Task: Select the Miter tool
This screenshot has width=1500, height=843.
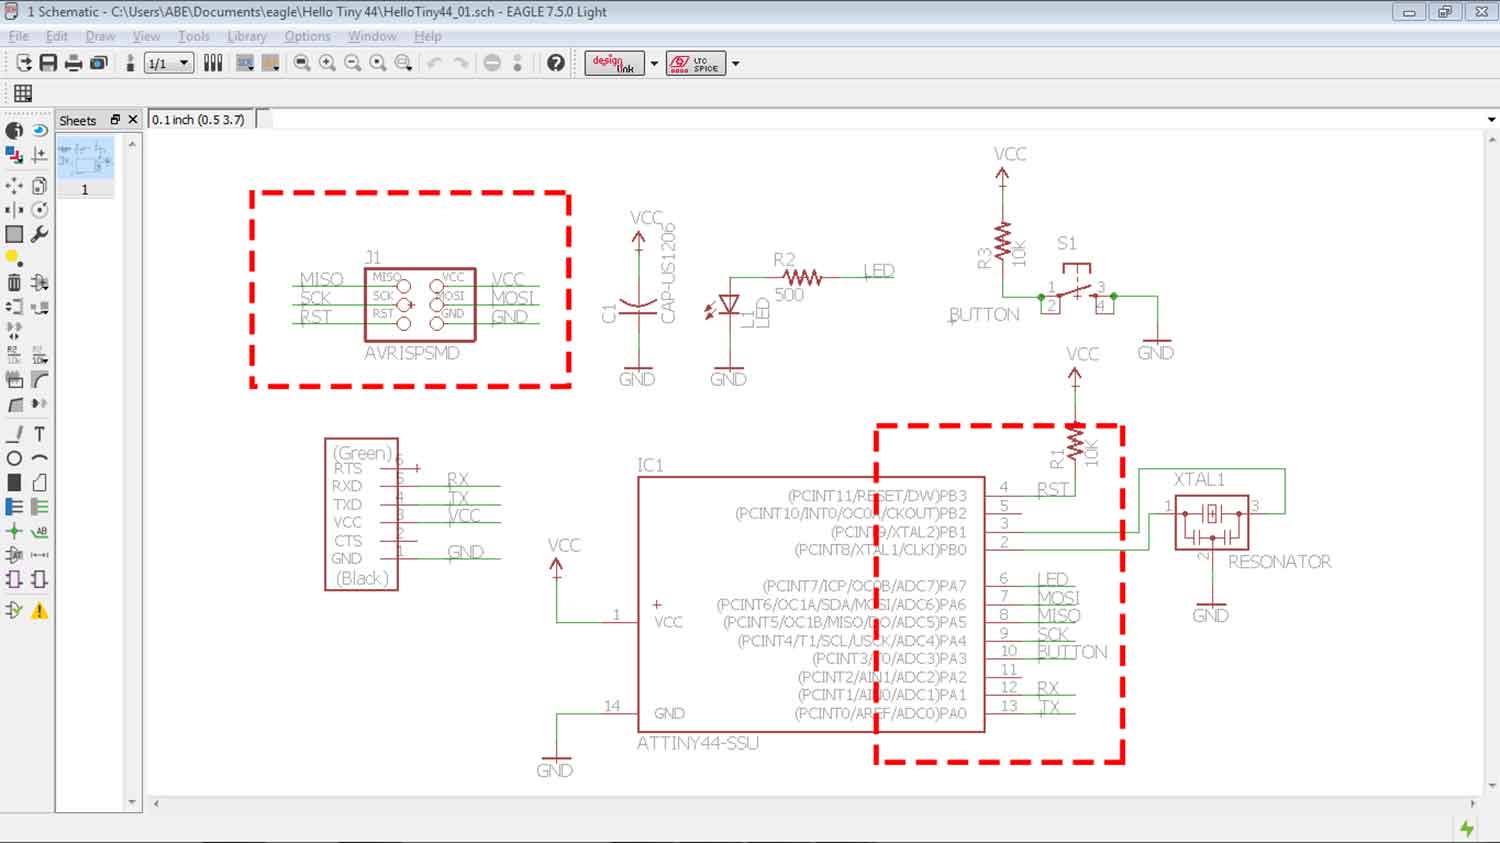Action: point(39,380)
